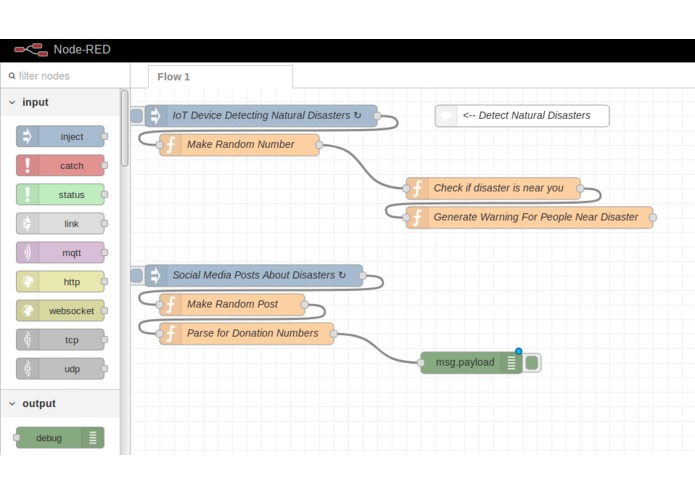Viewport: 695px width, 494px height.
Task: Click function icon on Generate Warning node
Action: click(x=417, y=218)
